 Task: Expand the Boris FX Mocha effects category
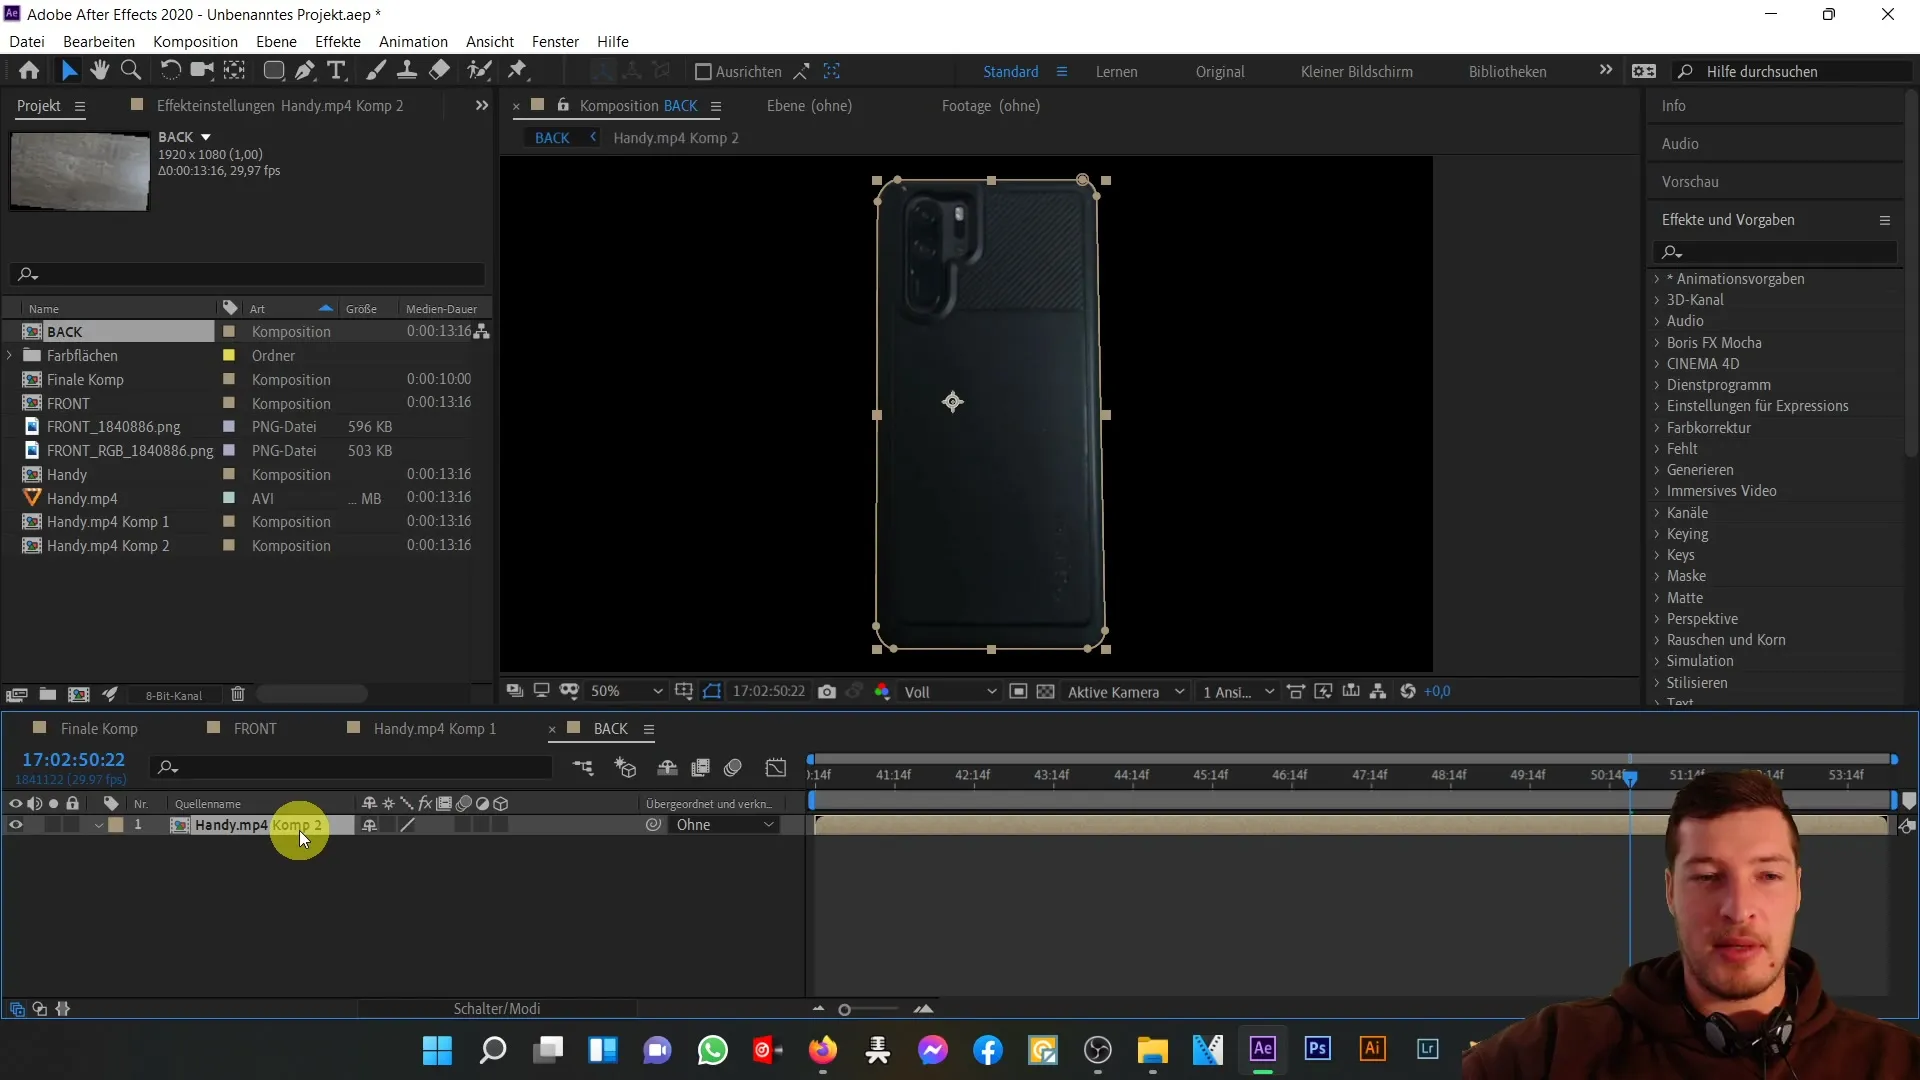tap(1657, 343)
